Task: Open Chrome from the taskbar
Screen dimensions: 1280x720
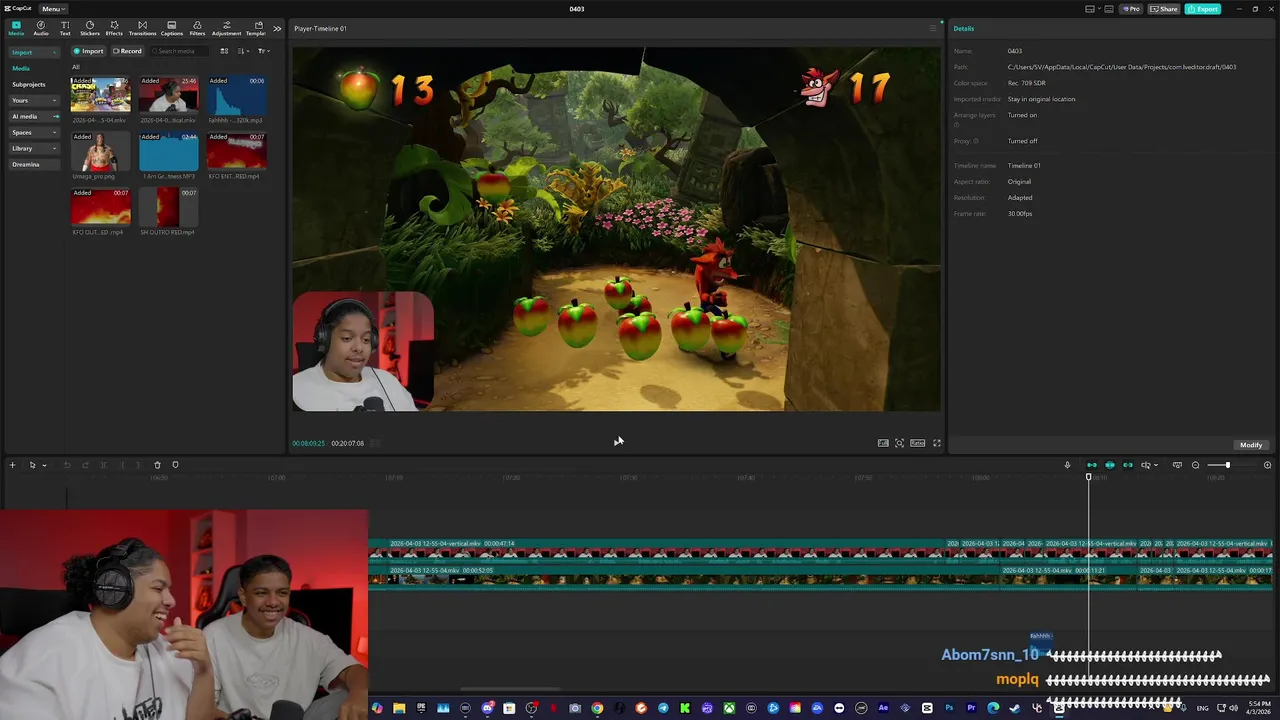Action: click(597, 708)
